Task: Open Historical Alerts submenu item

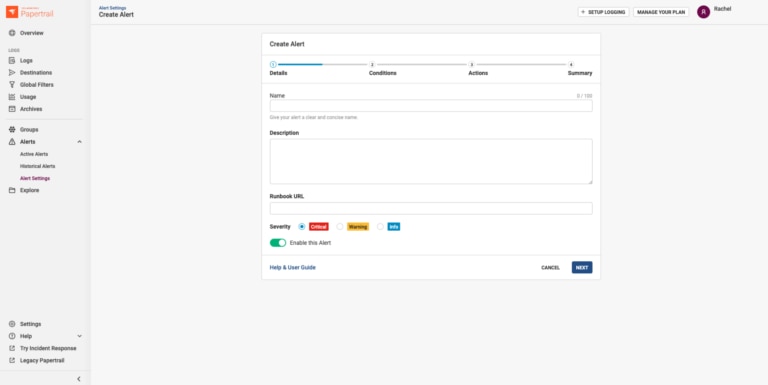Action: tap(37, 166)
